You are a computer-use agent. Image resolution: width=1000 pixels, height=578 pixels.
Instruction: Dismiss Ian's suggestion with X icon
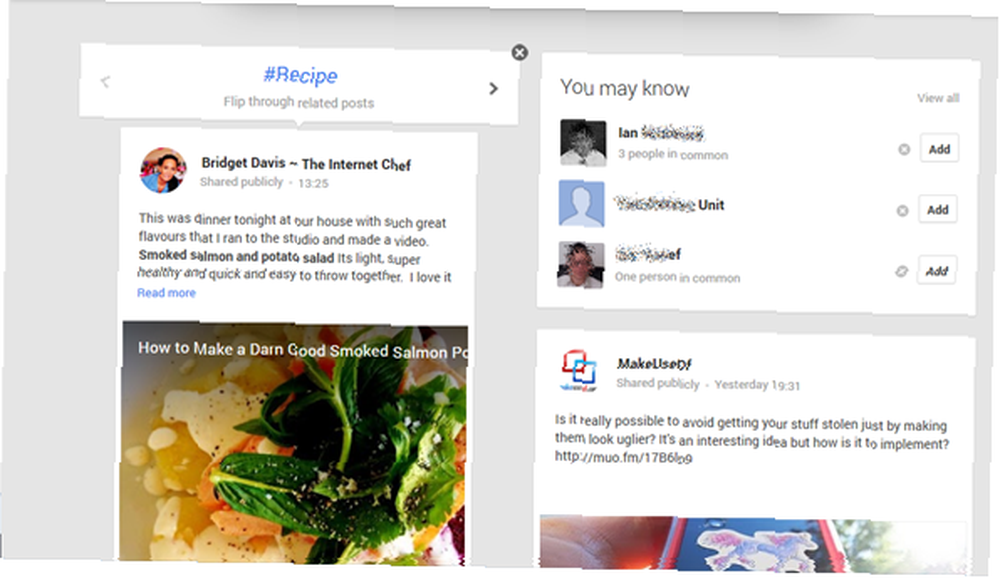click(x=904, y=149)
